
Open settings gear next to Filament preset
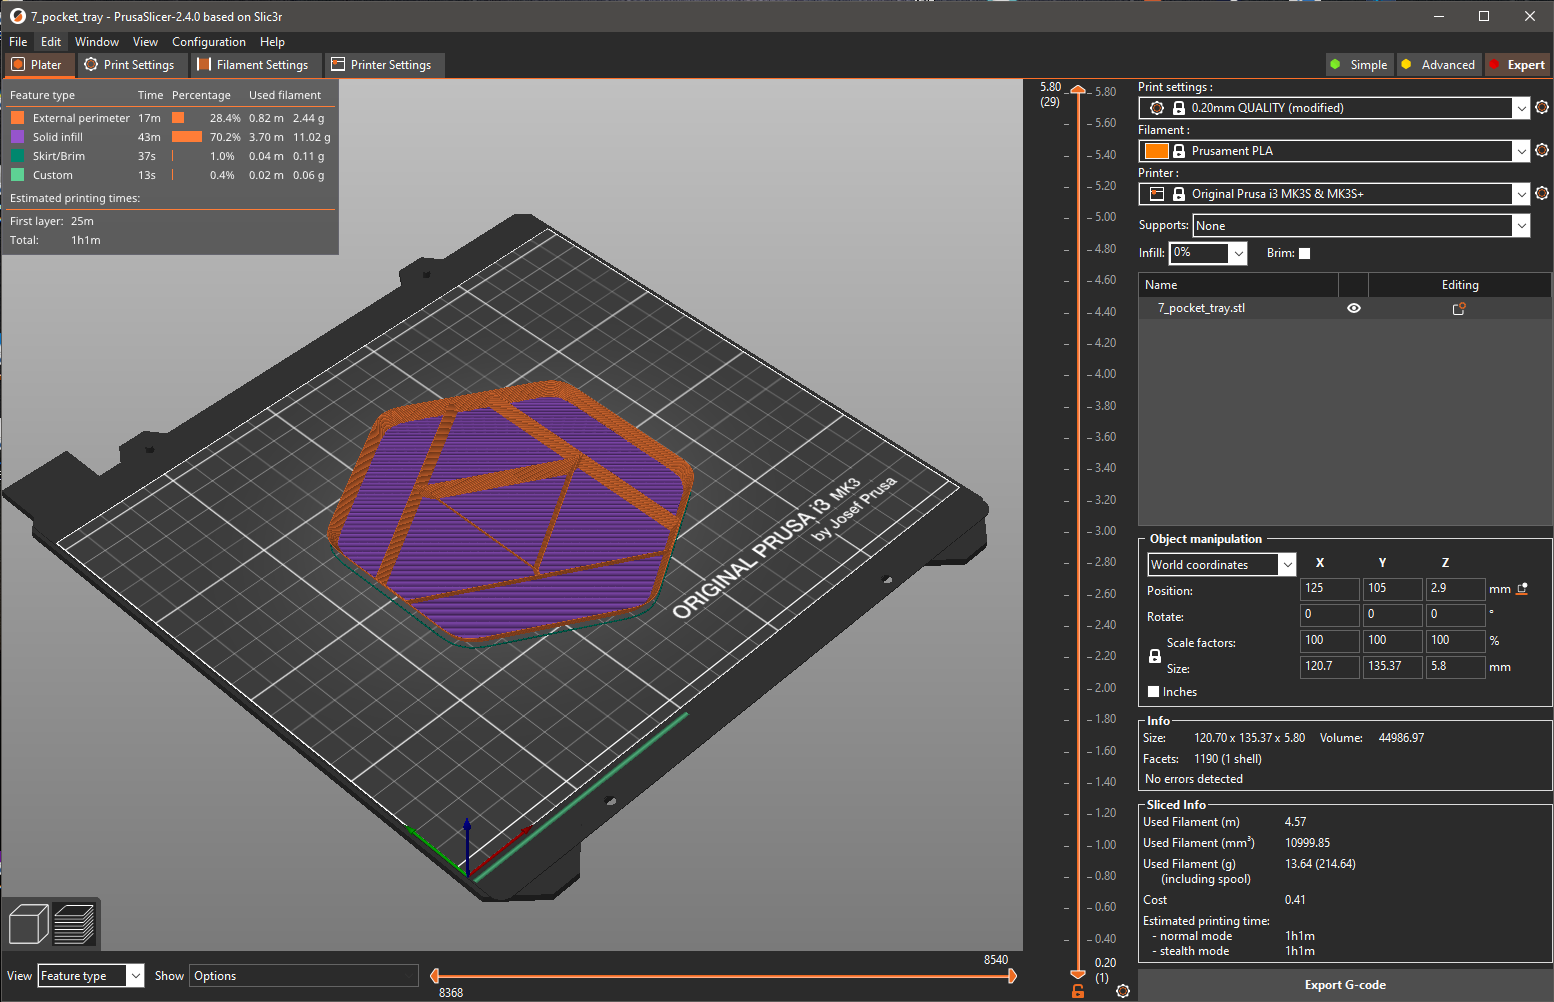pos(1542,150)
